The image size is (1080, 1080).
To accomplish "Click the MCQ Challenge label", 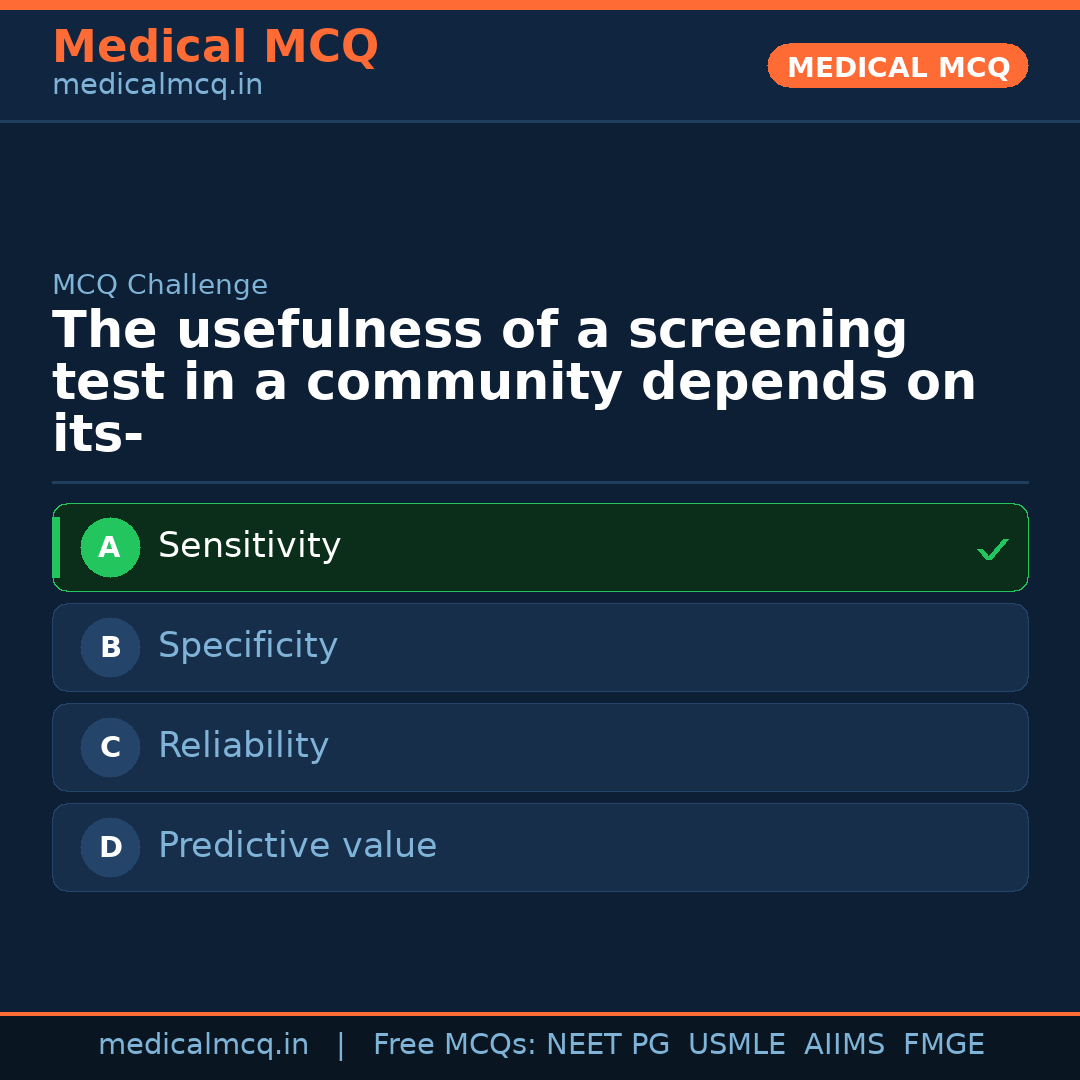I will click(160, 285).
